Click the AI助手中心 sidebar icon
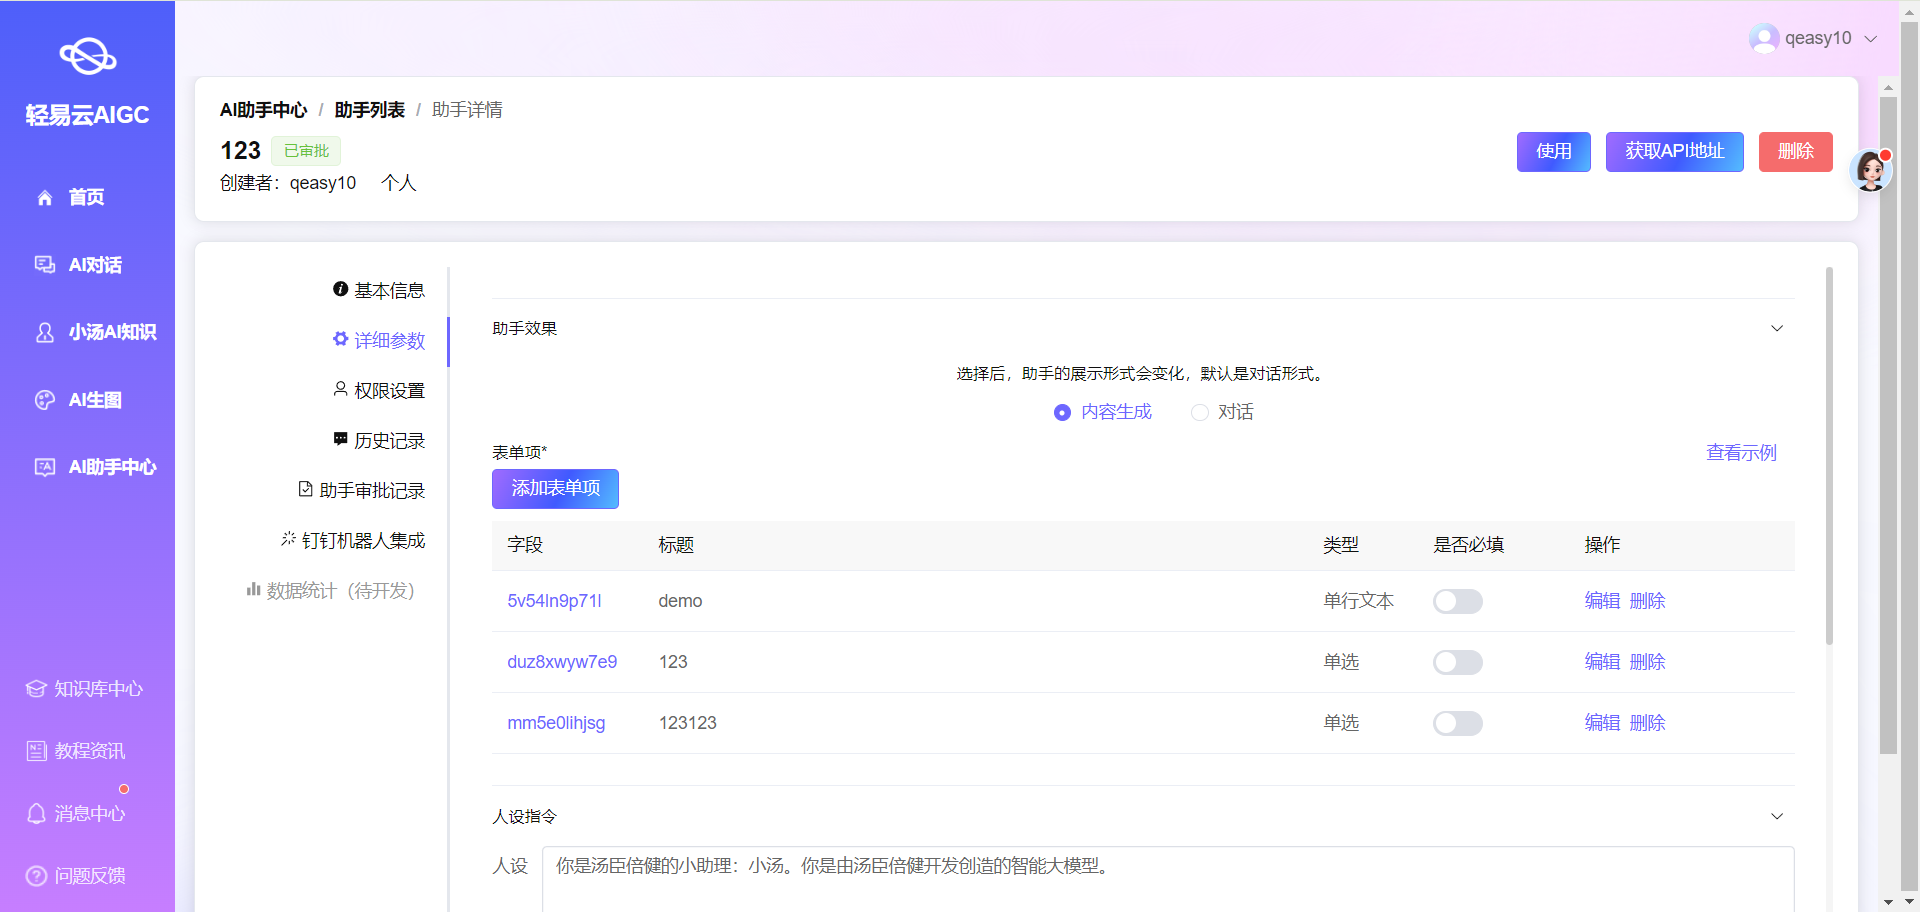The height and width of the screenshot is (912, 1920). click(45, 467)
